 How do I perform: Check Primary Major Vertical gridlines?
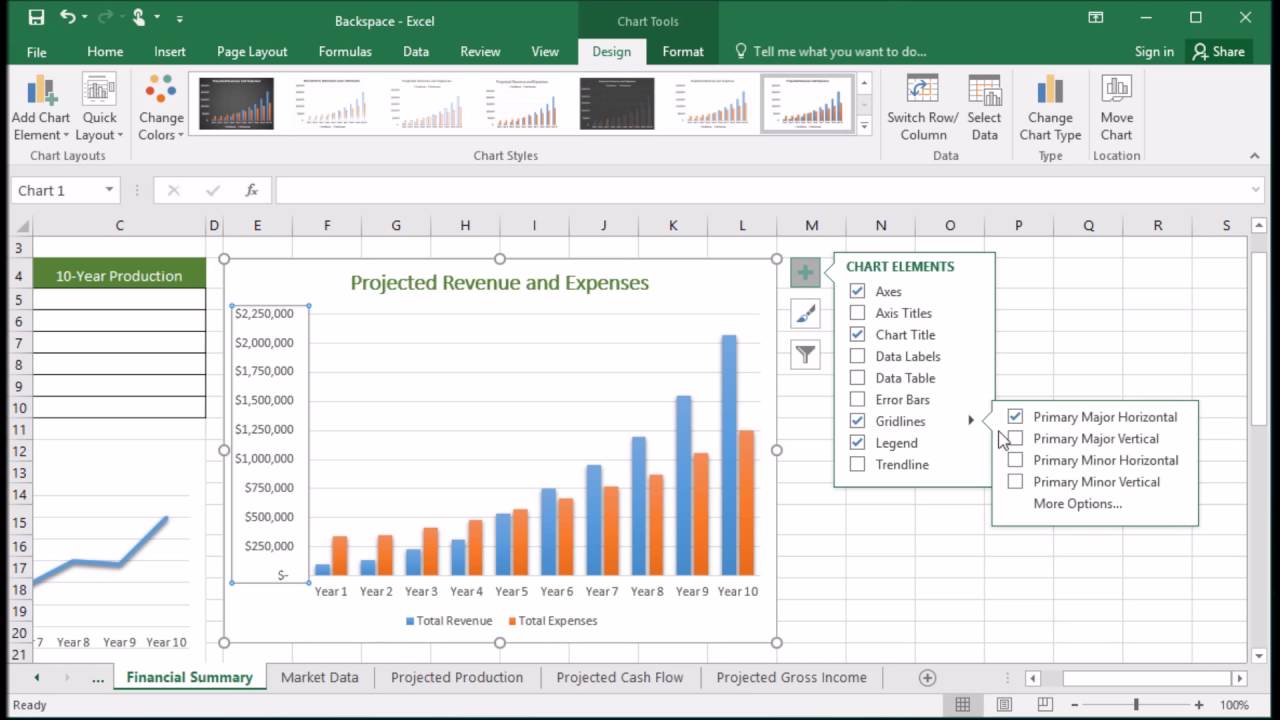(x=1015, y=439)
